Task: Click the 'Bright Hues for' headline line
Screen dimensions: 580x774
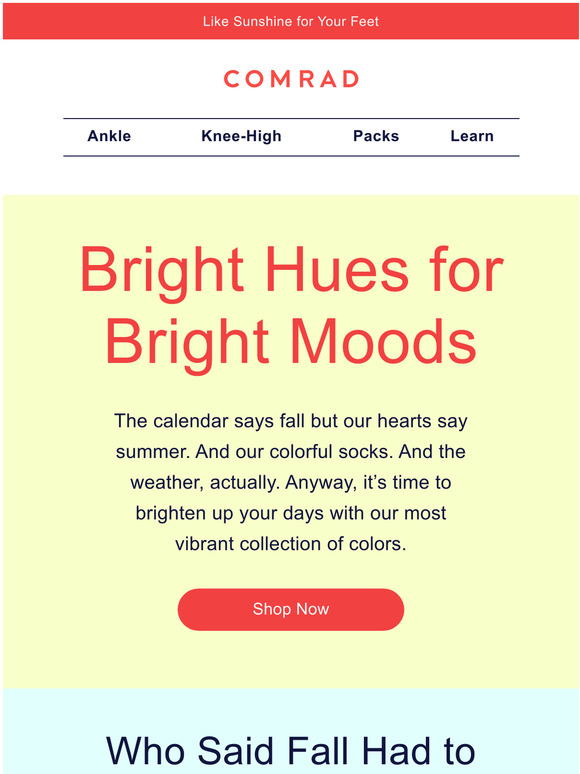Action: point(291,271)
